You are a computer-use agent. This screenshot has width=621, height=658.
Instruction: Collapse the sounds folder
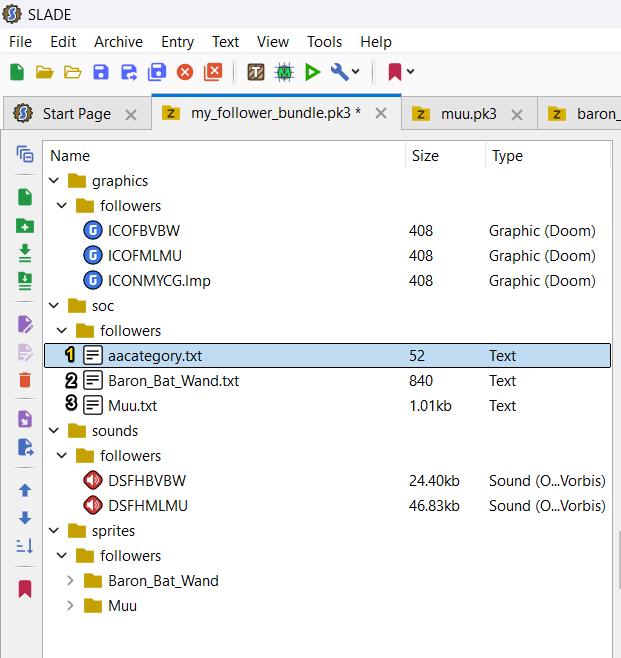coord(54,431)
